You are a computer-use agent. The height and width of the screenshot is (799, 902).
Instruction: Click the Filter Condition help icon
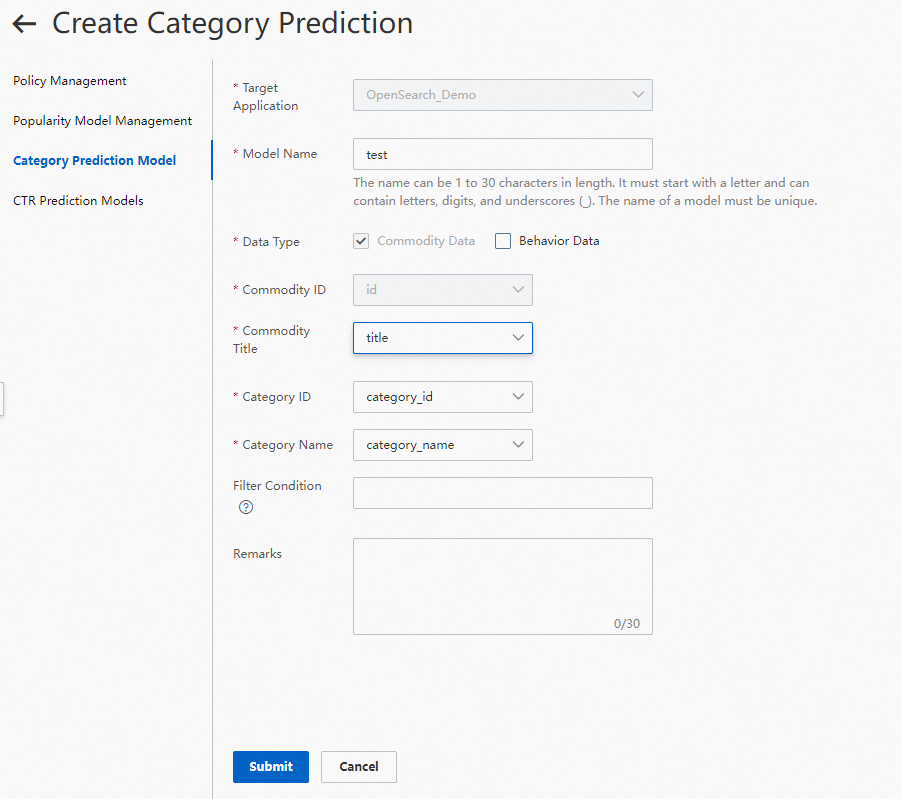point(246,507)
